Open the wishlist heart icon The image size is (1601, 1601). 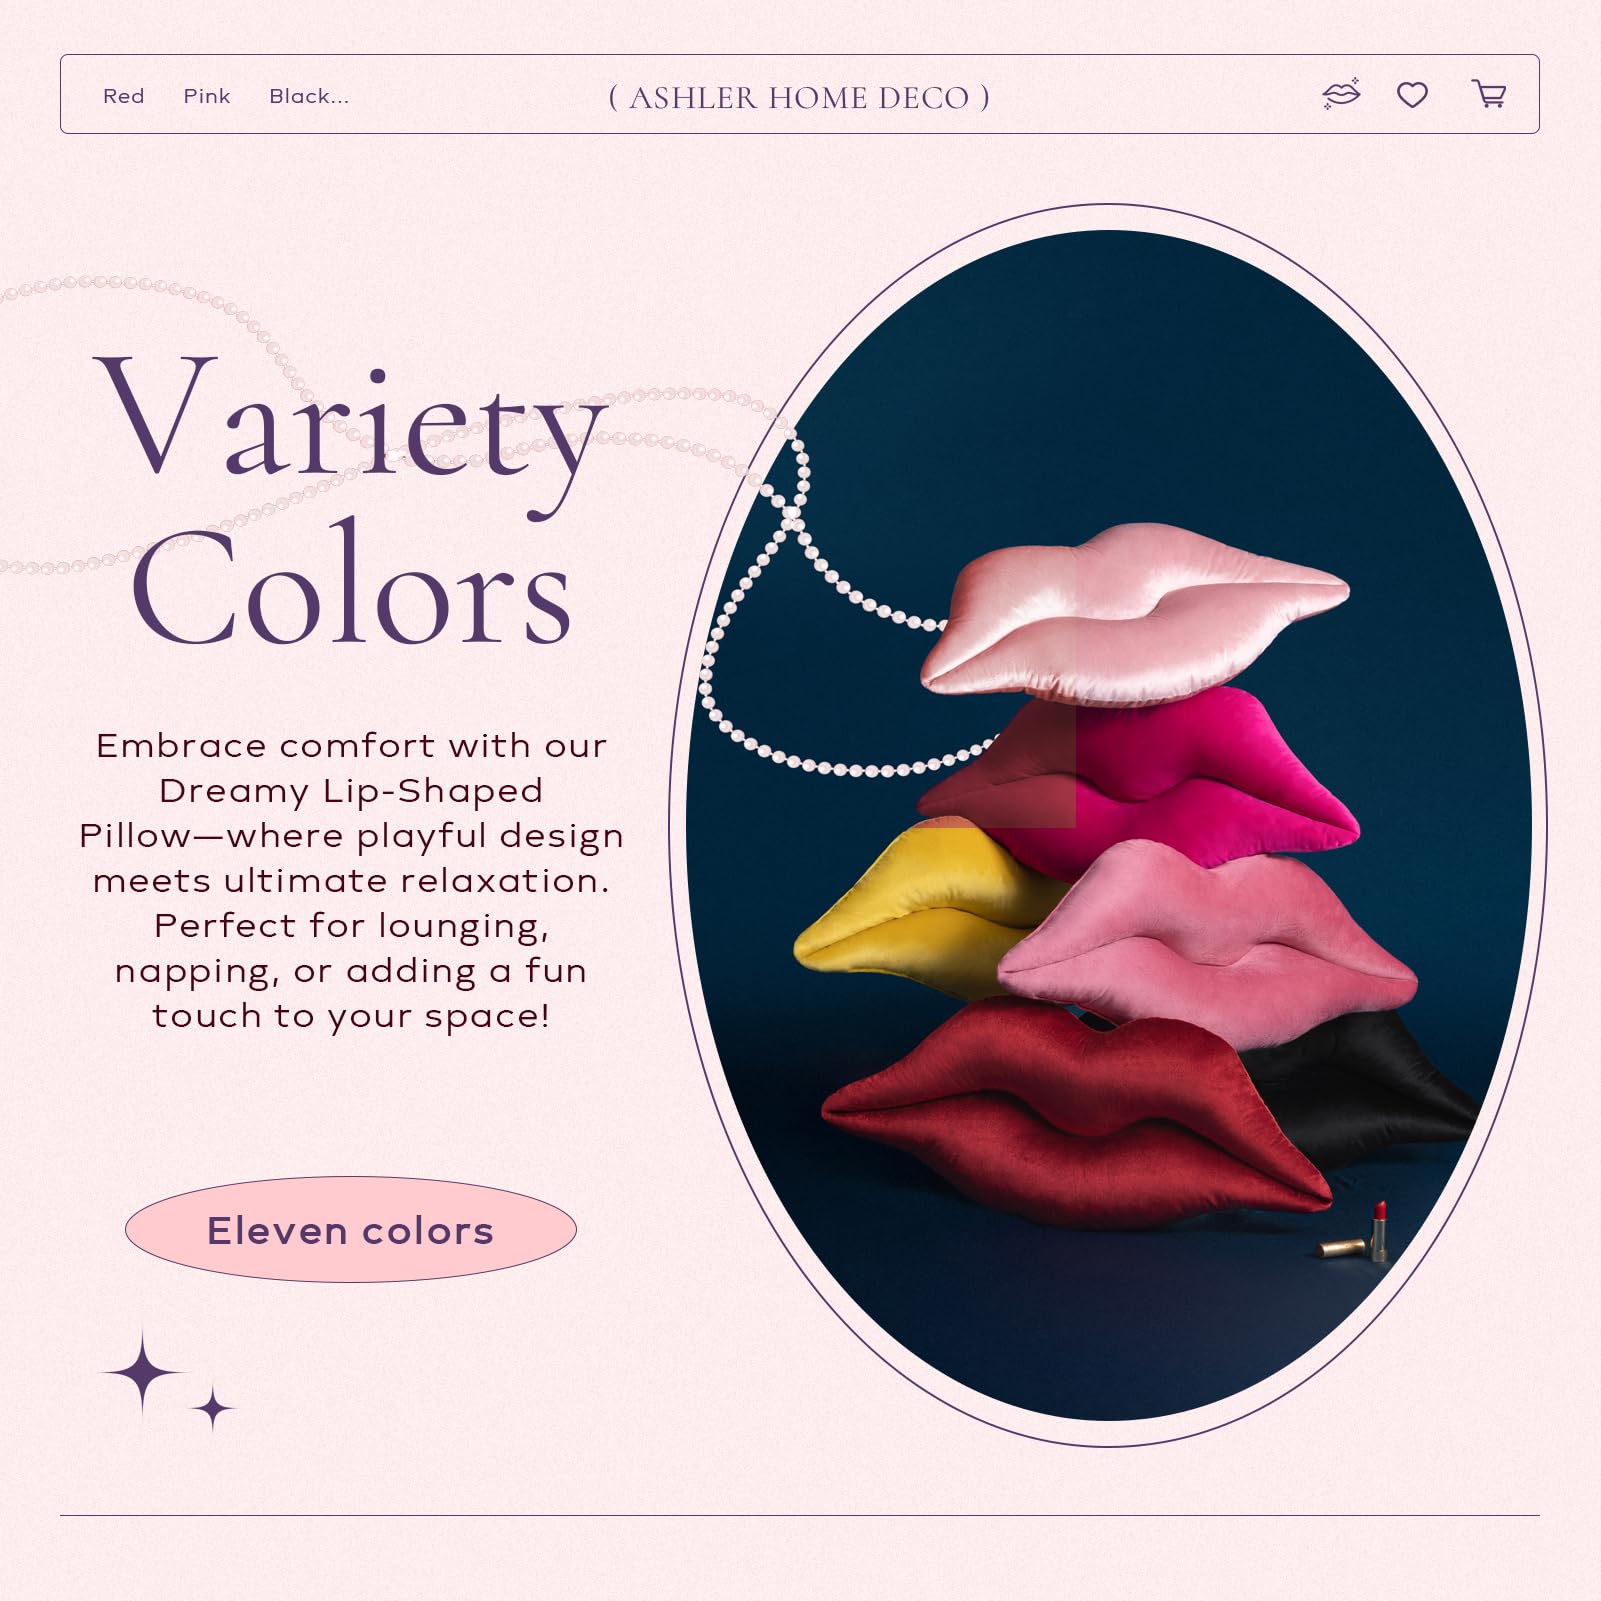1412,95
